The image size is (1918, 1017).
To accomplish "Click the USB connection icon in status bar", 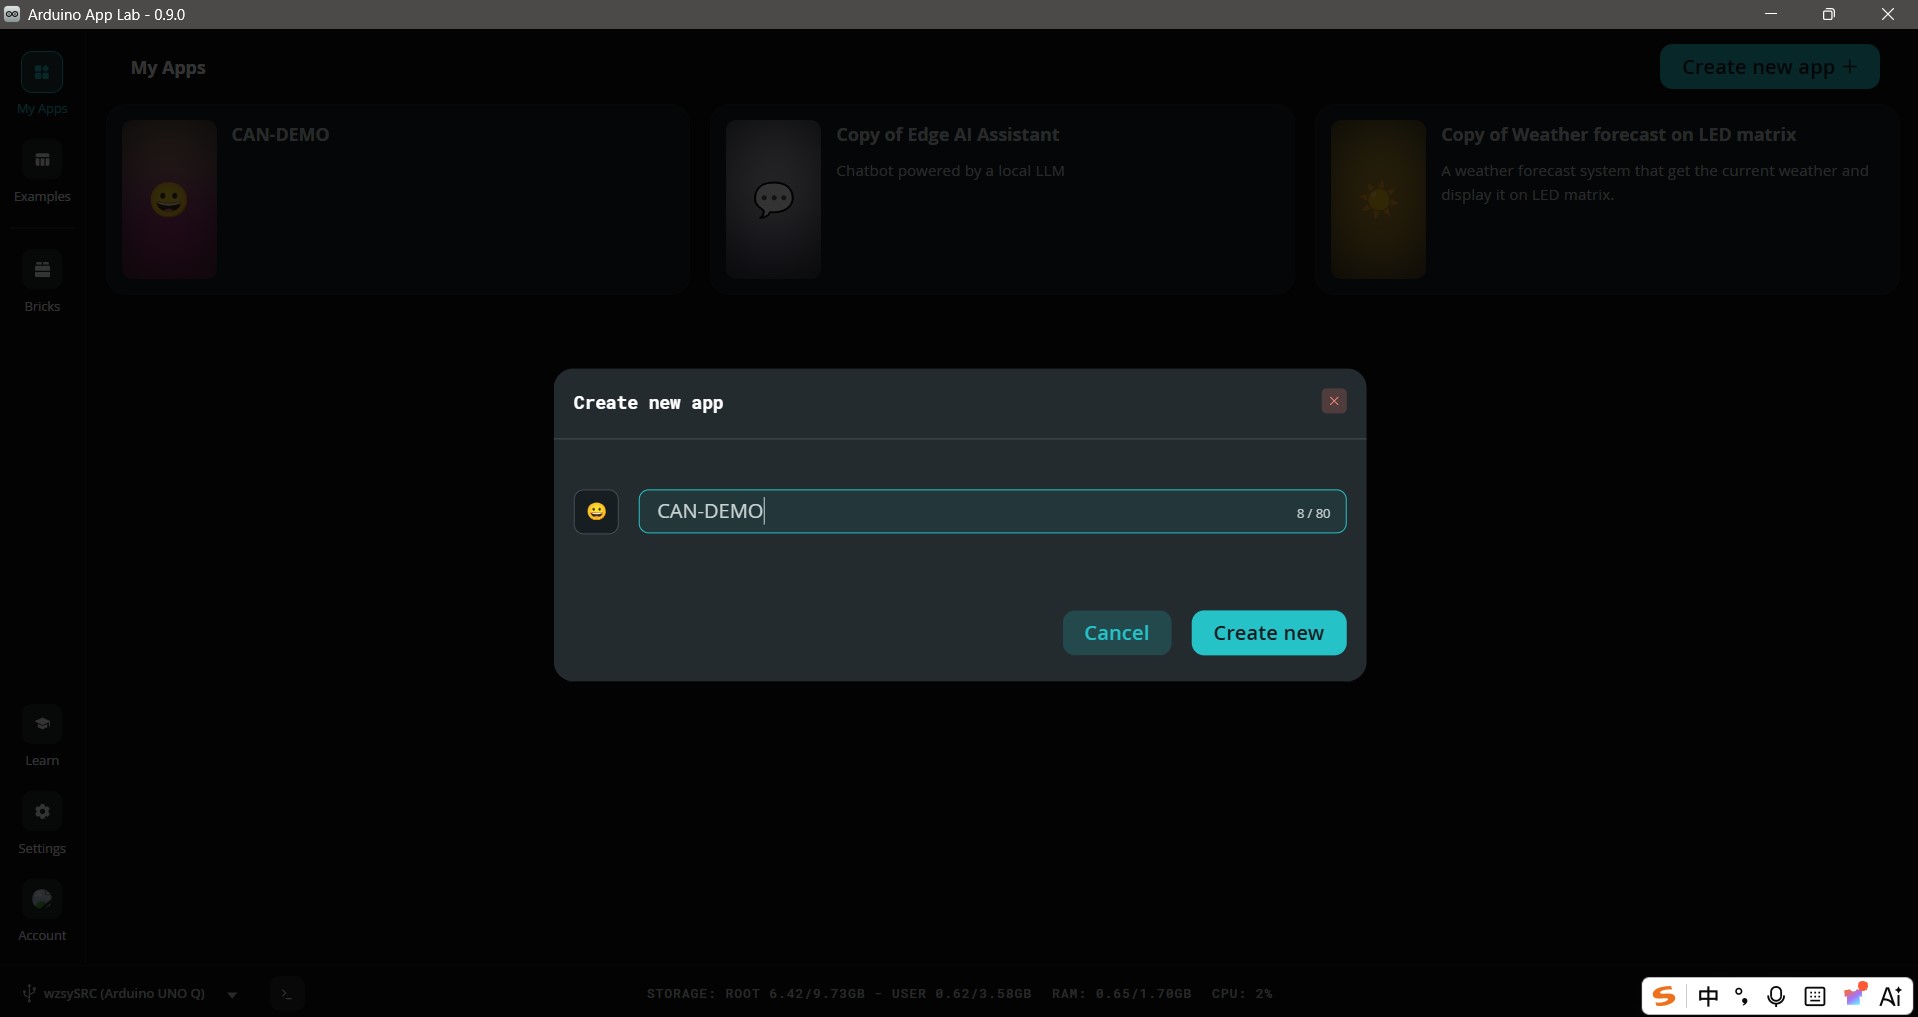I will pos(29,993).
